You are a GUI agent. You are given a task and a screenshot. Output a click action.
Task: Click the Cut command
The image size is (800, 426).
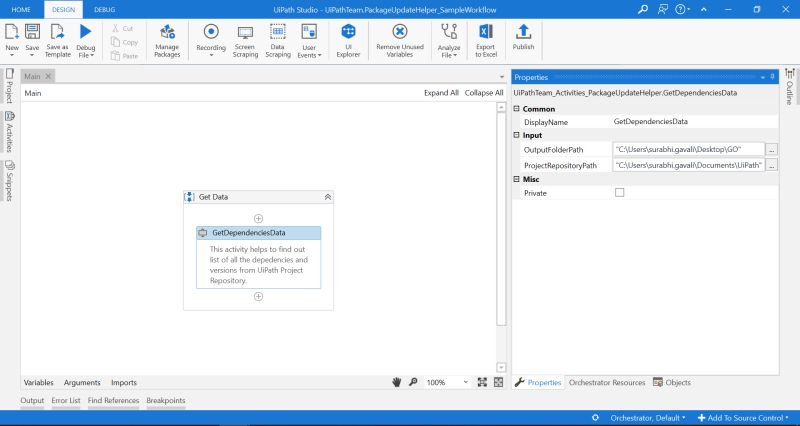[122, 29]
